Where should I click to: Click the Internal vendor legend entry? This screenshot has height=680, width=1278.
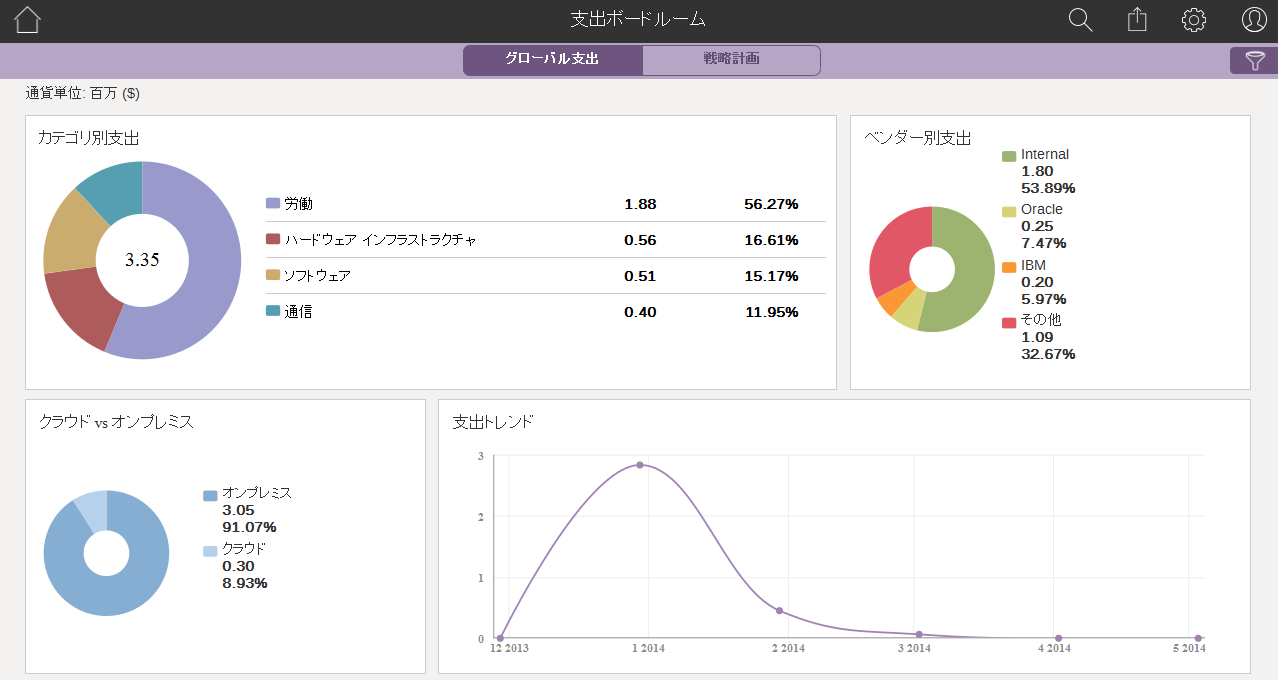click(x=1044, y=155)
